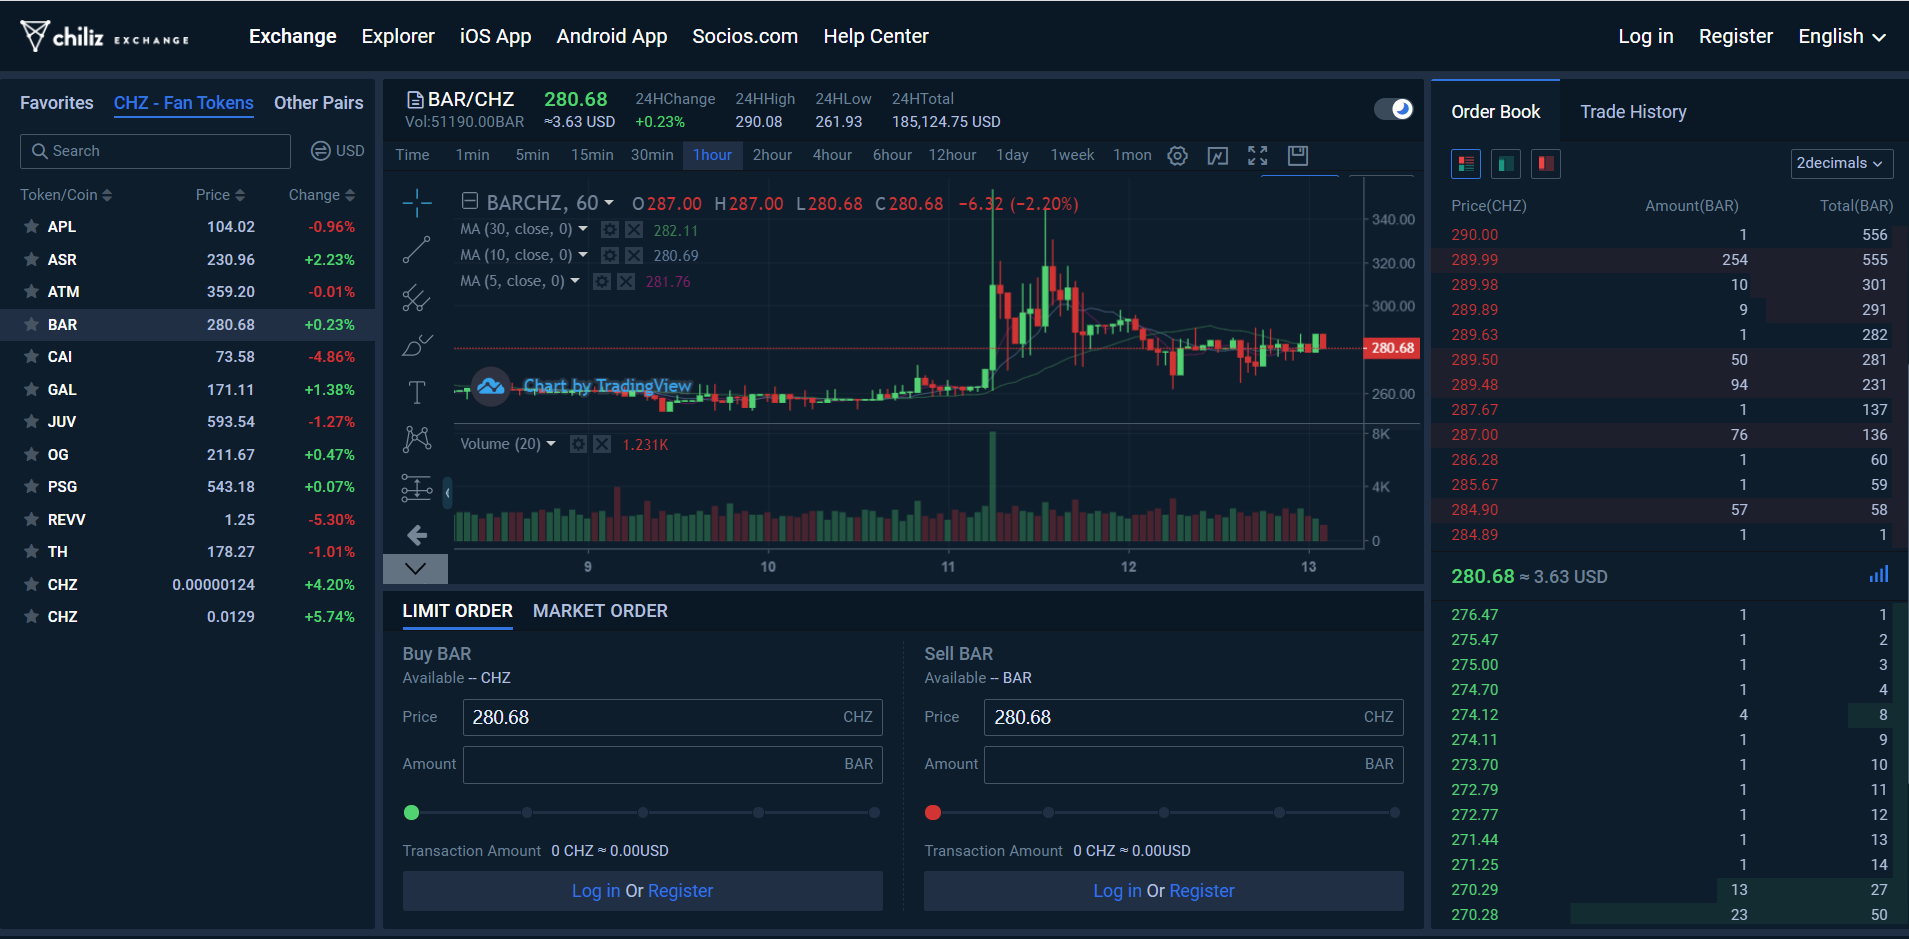Click in the token Search field

[x=155, y=151]
